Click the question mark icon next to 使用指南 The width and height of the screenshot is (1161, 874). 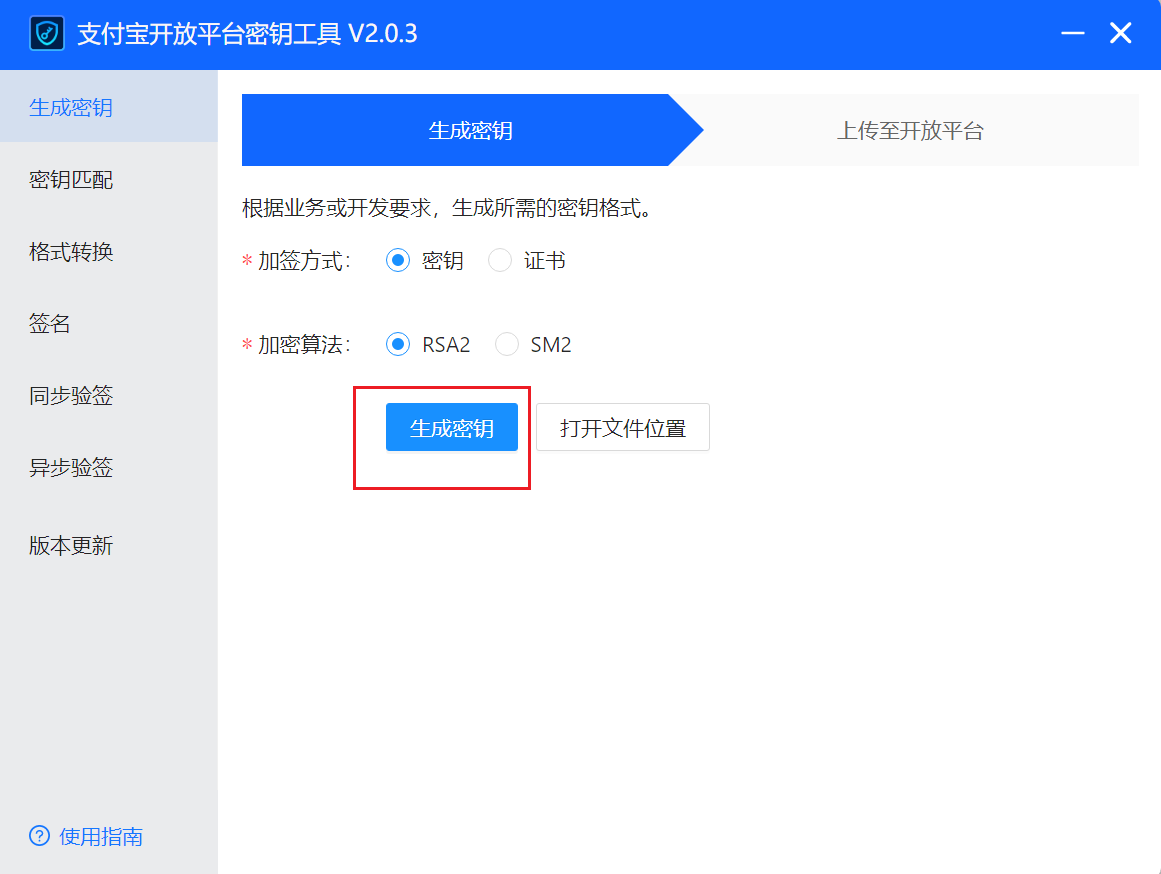[38, 837]
